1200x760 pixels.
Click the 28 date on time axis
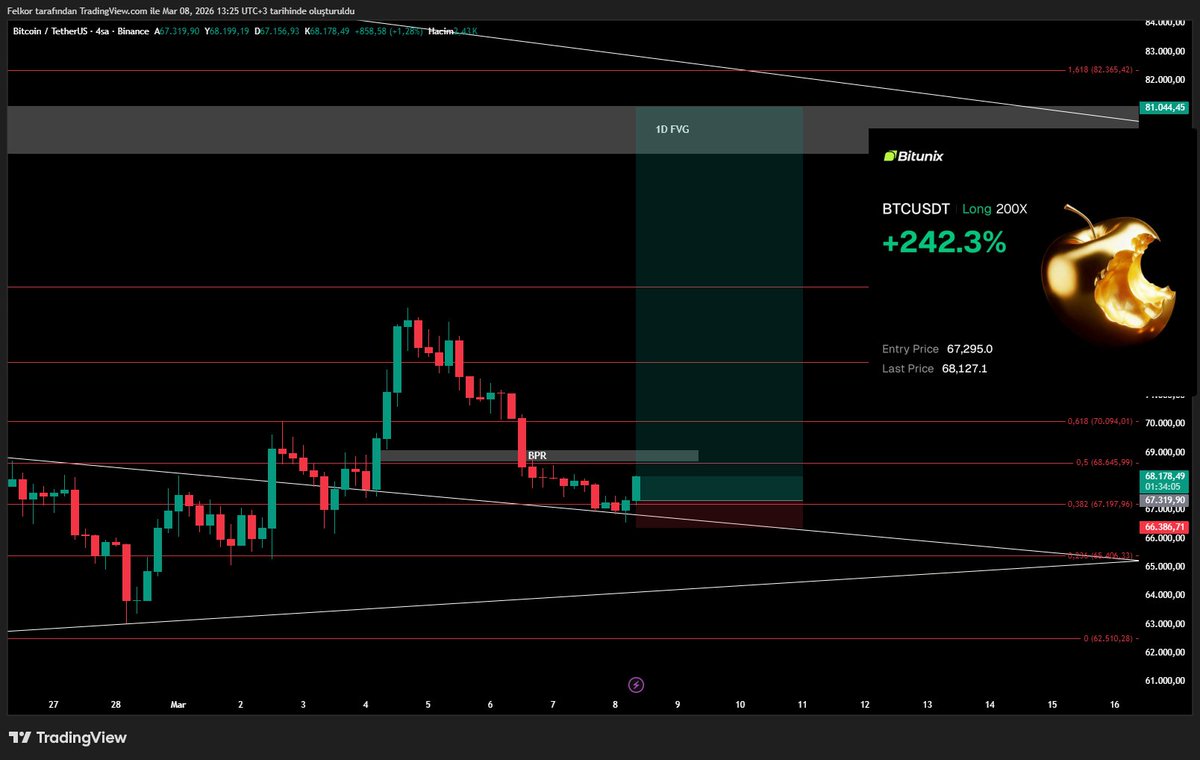coord(116,704)
